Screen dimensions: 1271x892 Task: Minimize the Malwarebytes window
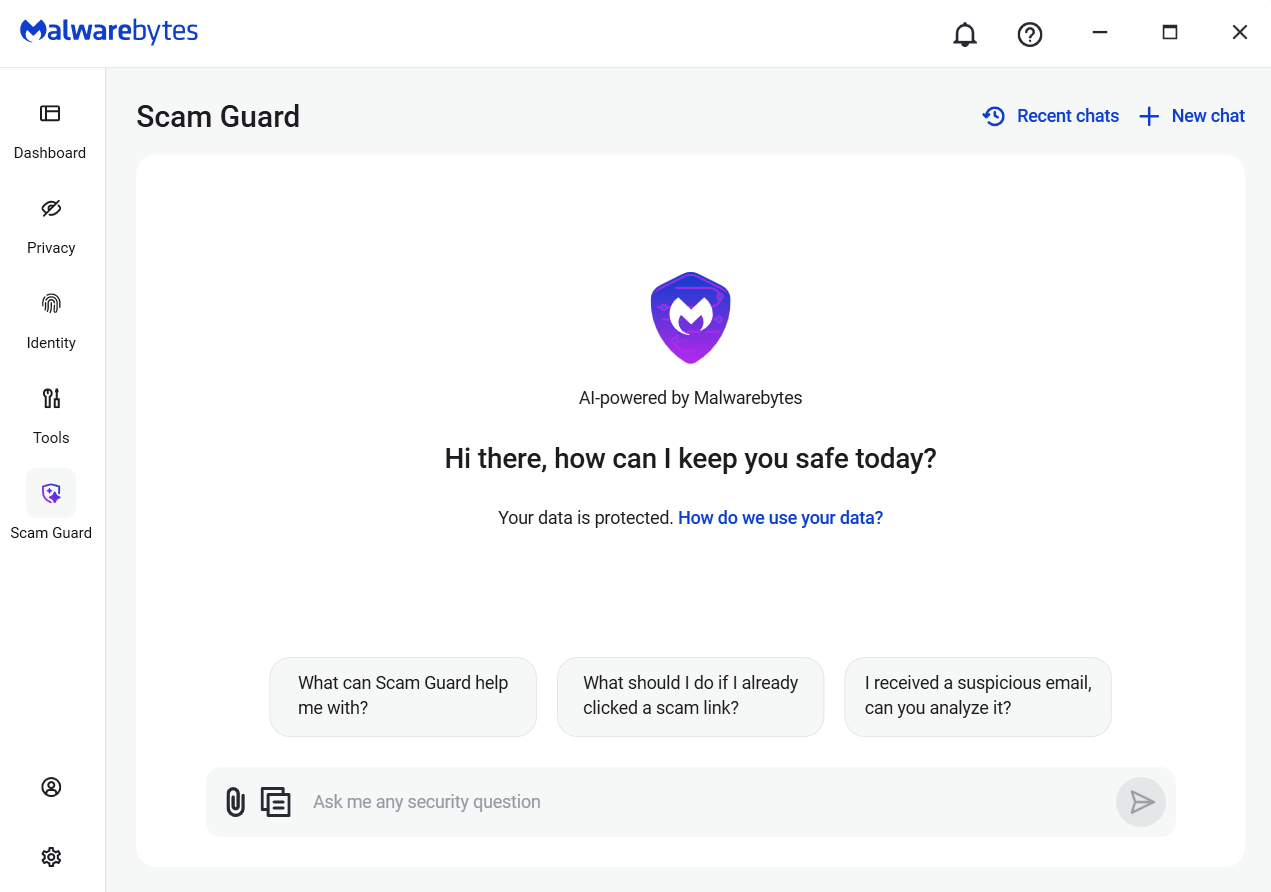1100,33
